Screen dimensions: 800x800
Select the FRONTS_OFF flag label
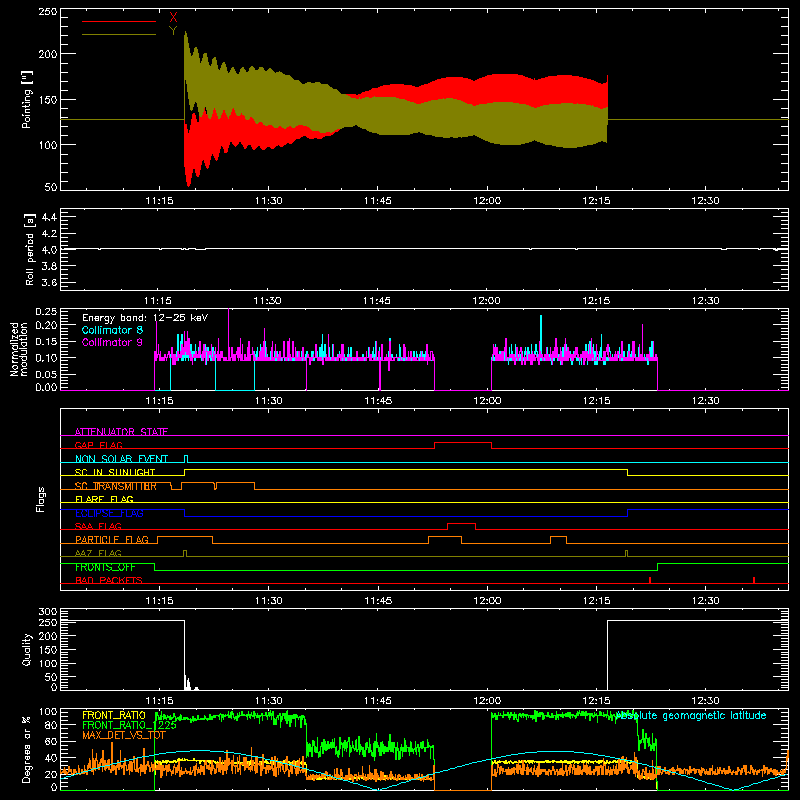[x=105, y=567]
